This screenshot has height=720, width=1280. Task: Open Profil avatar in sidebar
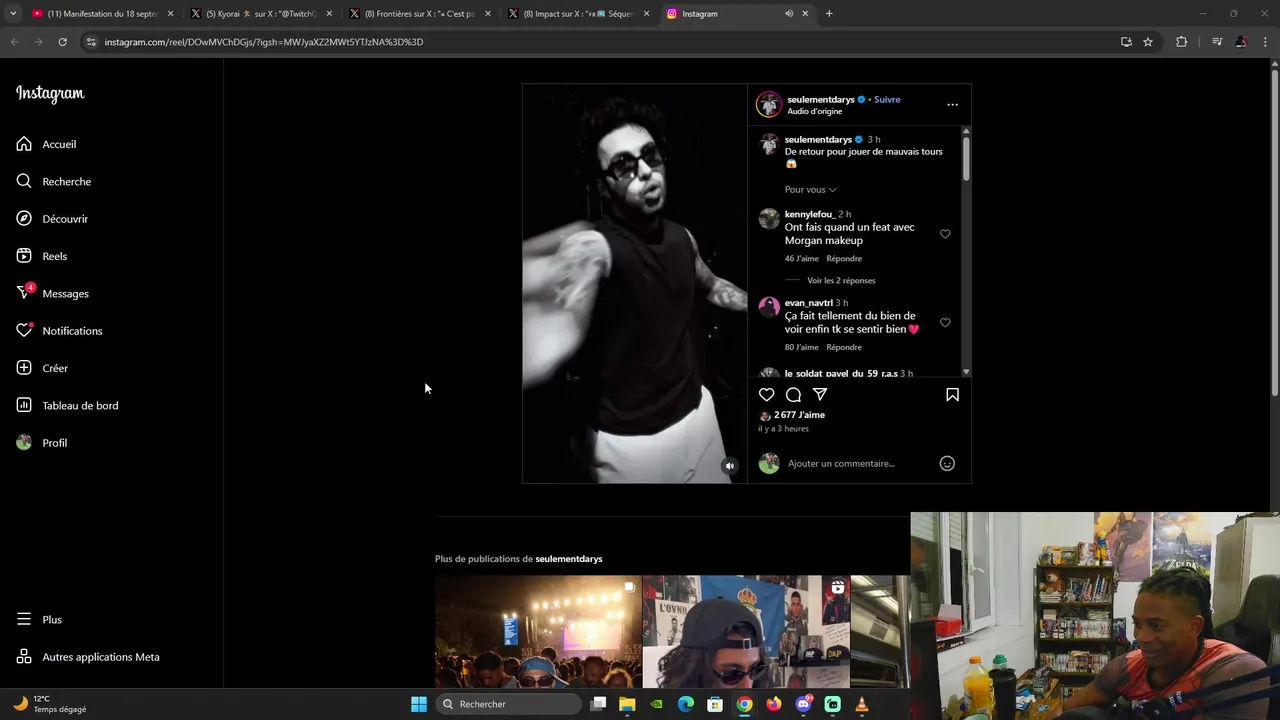point(24,443)
